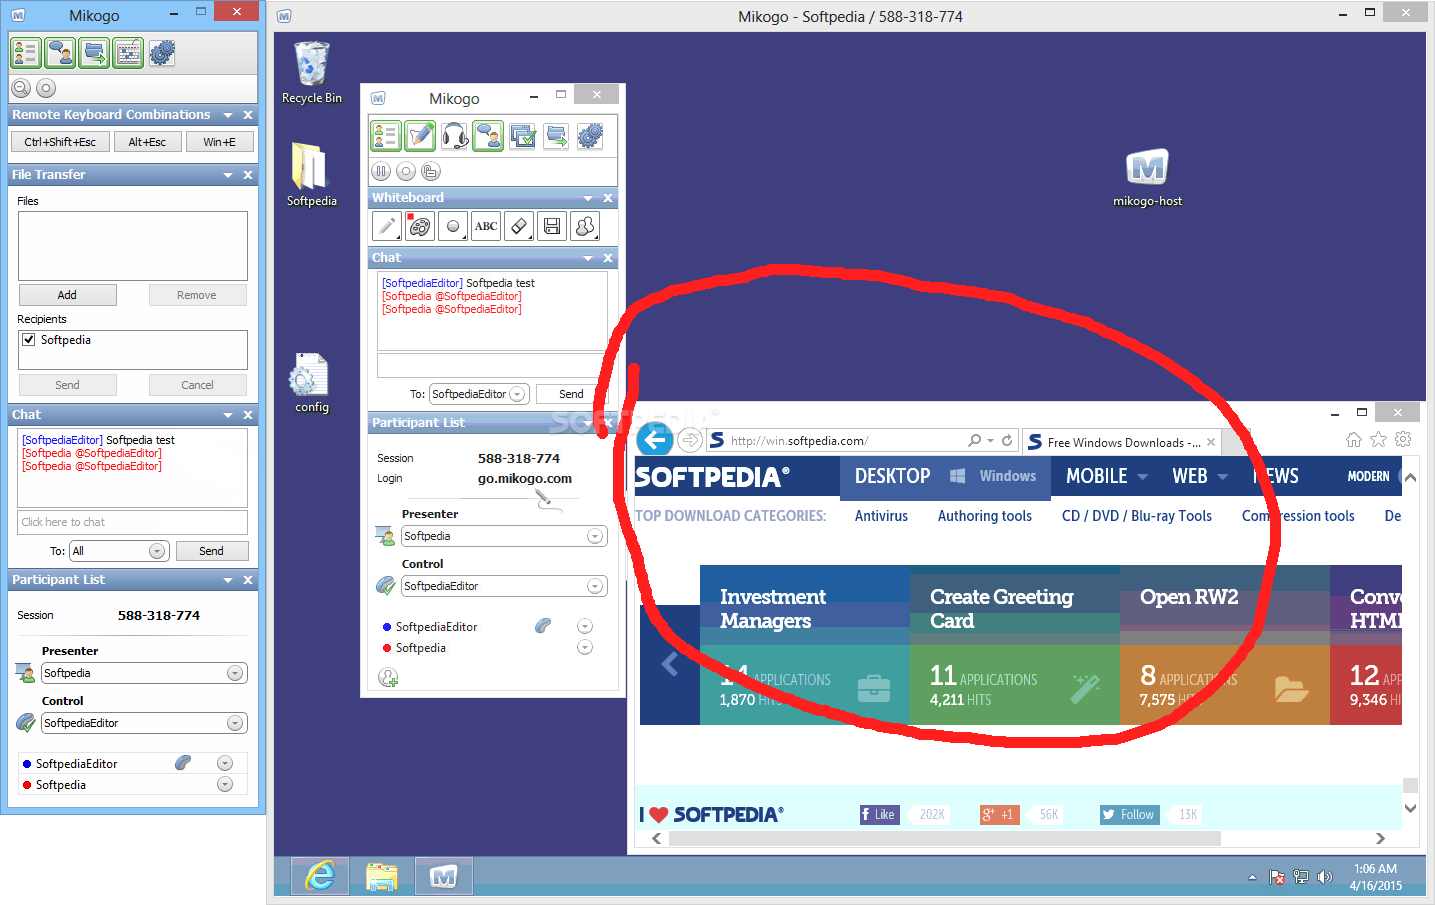Open settings gears in local Mikogo toolbar
The height and width of the screenshot is (905, 1435).
[x=162, y=53]
